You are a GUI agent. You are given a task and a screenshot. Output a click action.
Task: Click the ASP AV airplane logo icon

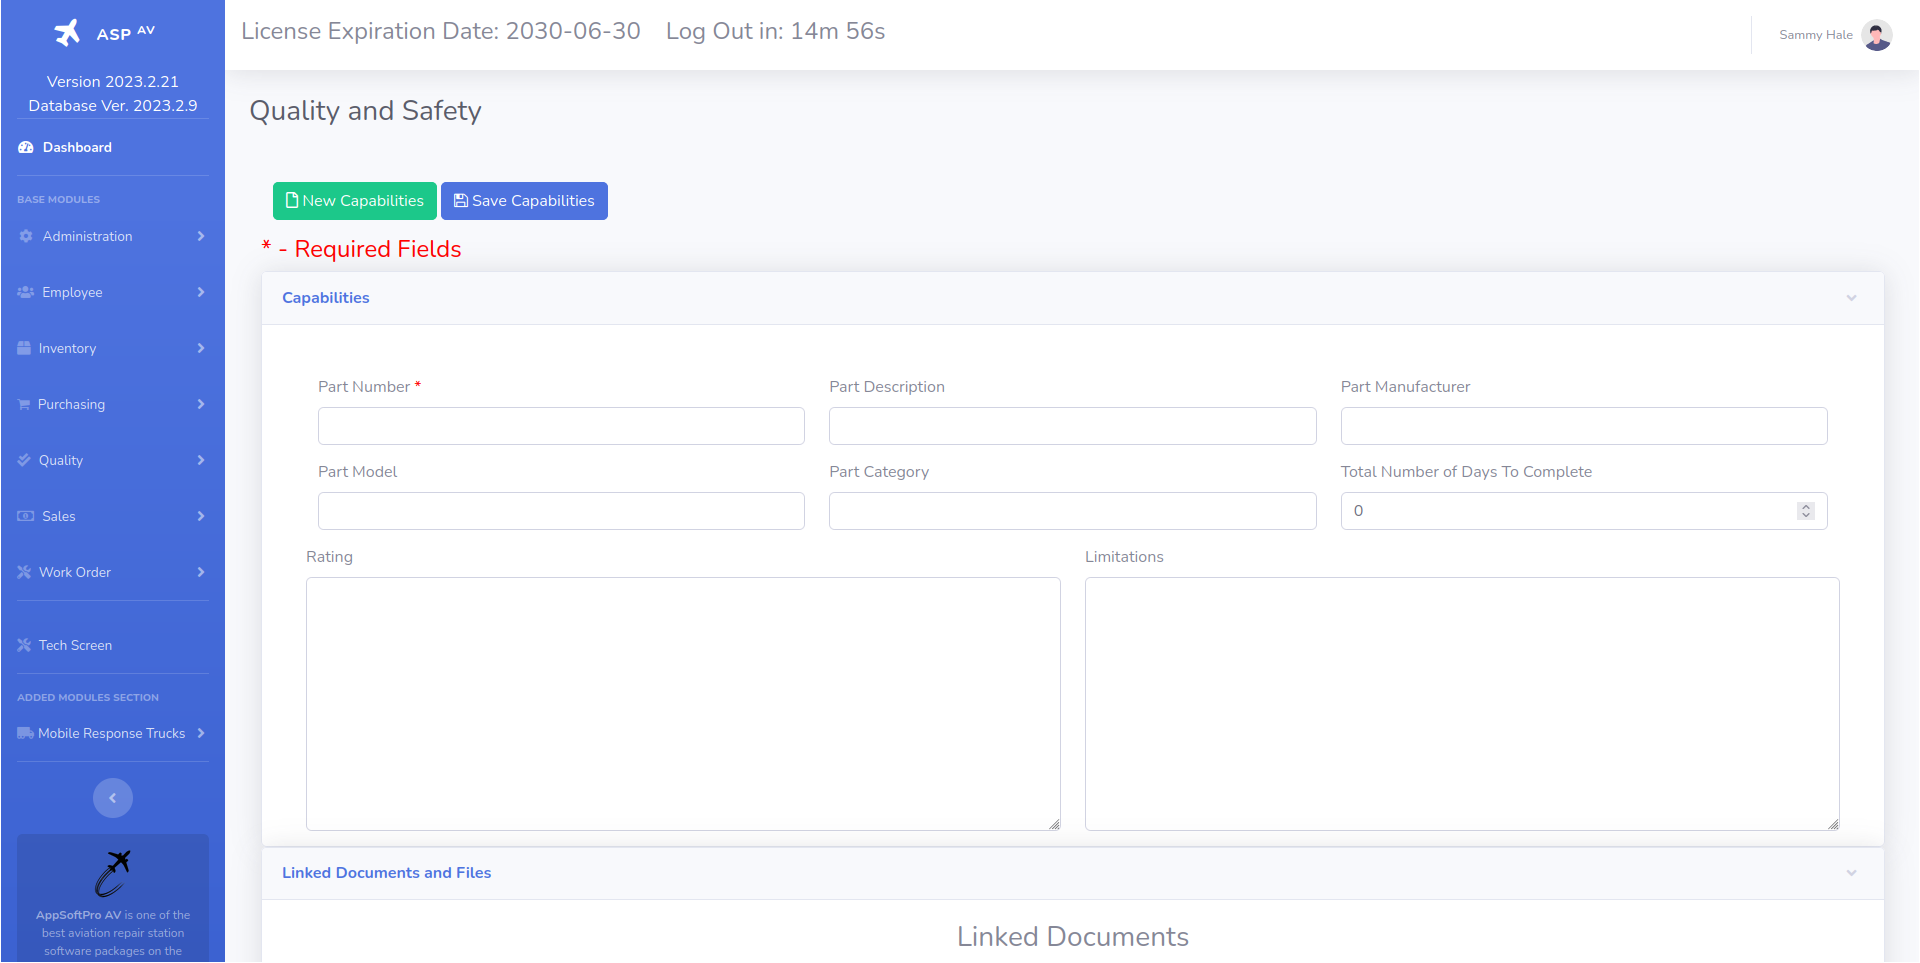coord(67,33)
